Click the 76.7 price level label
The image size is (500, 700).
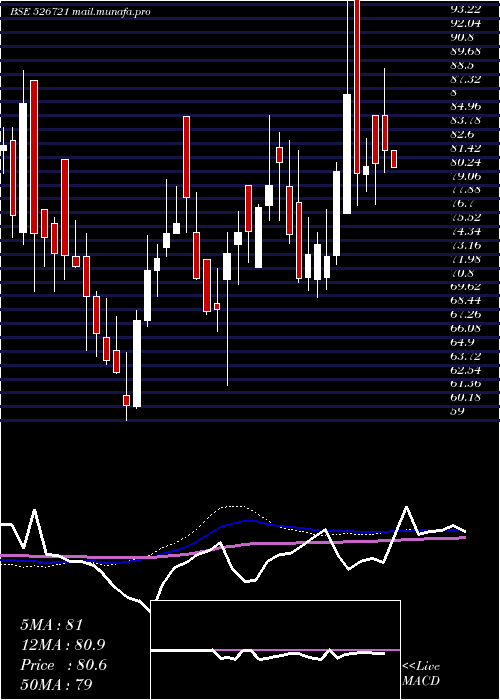463,204
